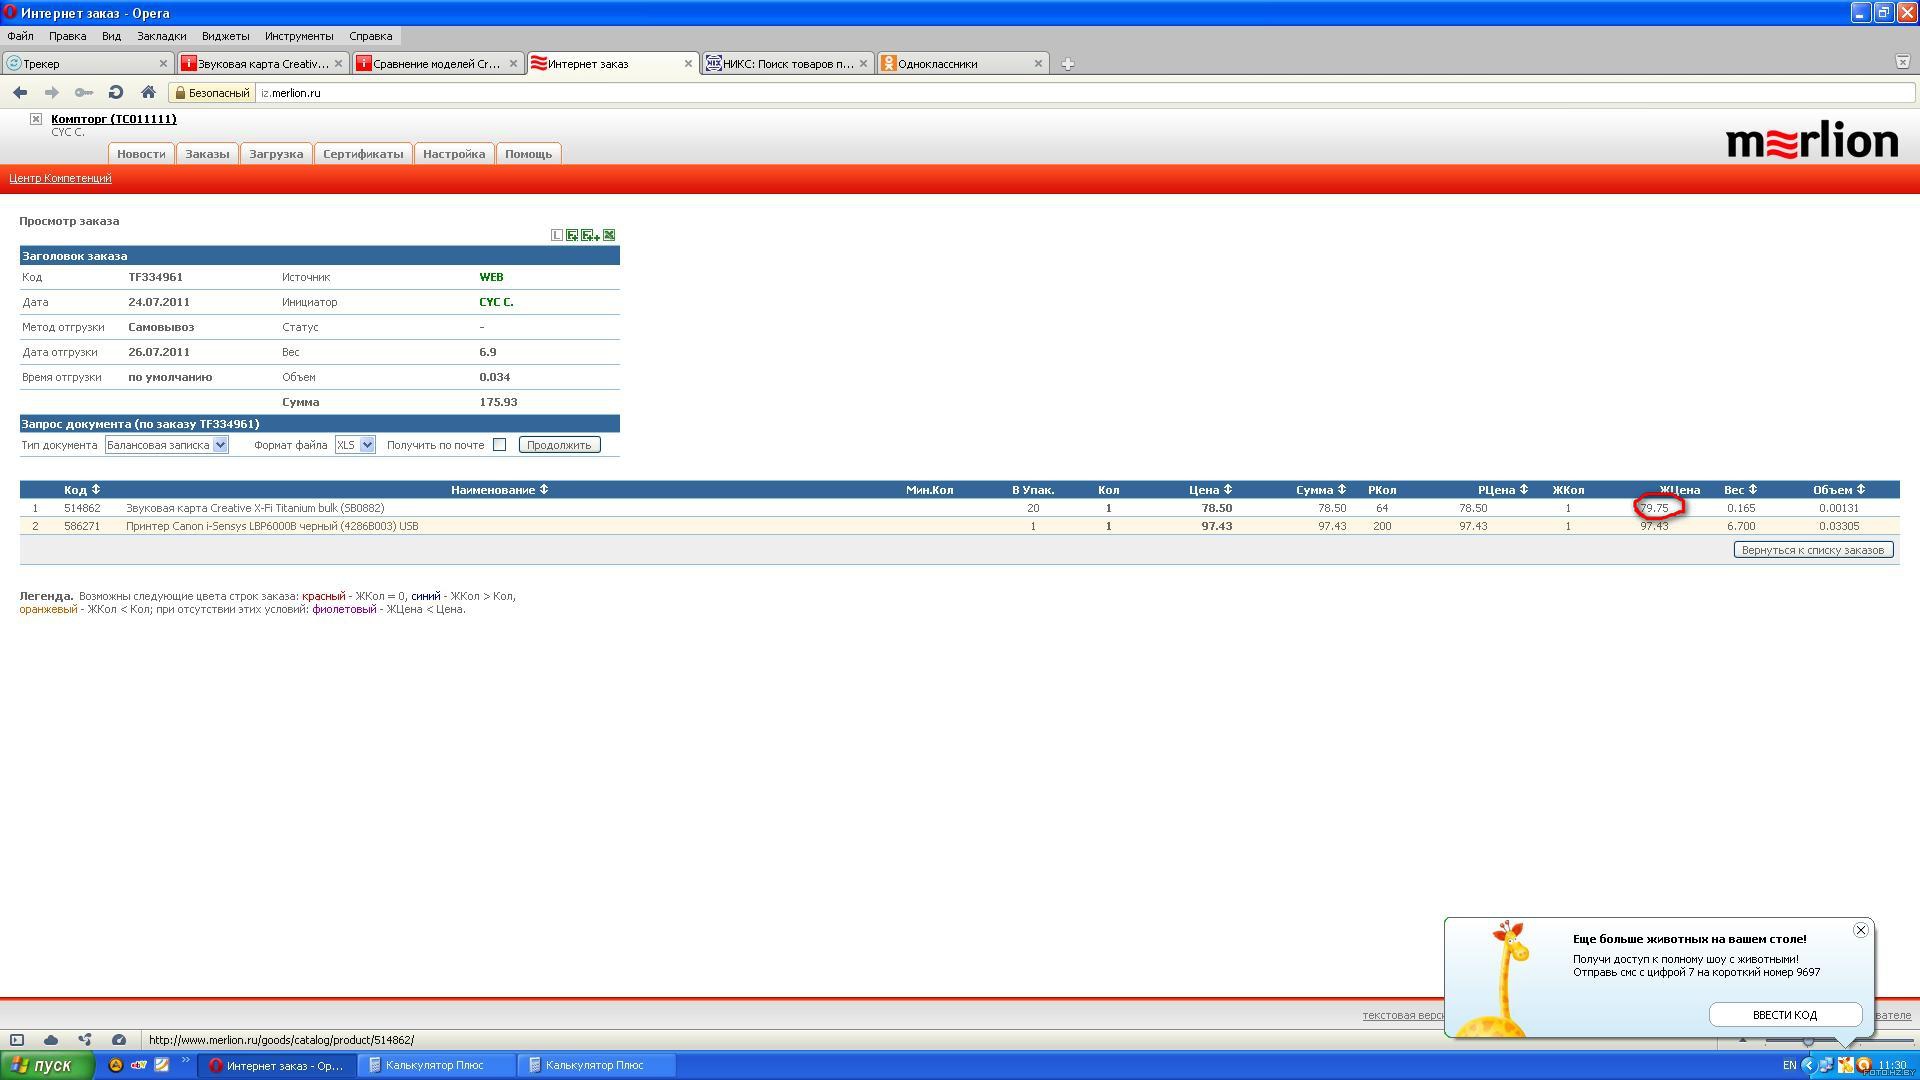The height and width of the screenshot is (1080, 1920).
Task: Open the Инструменты menu
Action: click(299, 36)
